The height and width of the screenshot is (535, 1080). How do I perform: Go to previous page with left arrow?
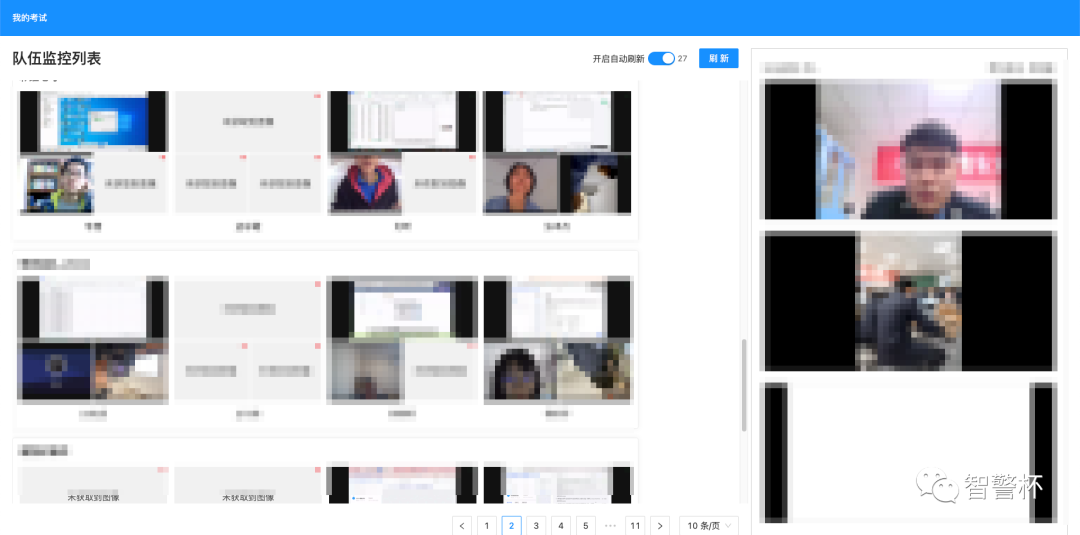pyautogui.click(x=461, y=526)
